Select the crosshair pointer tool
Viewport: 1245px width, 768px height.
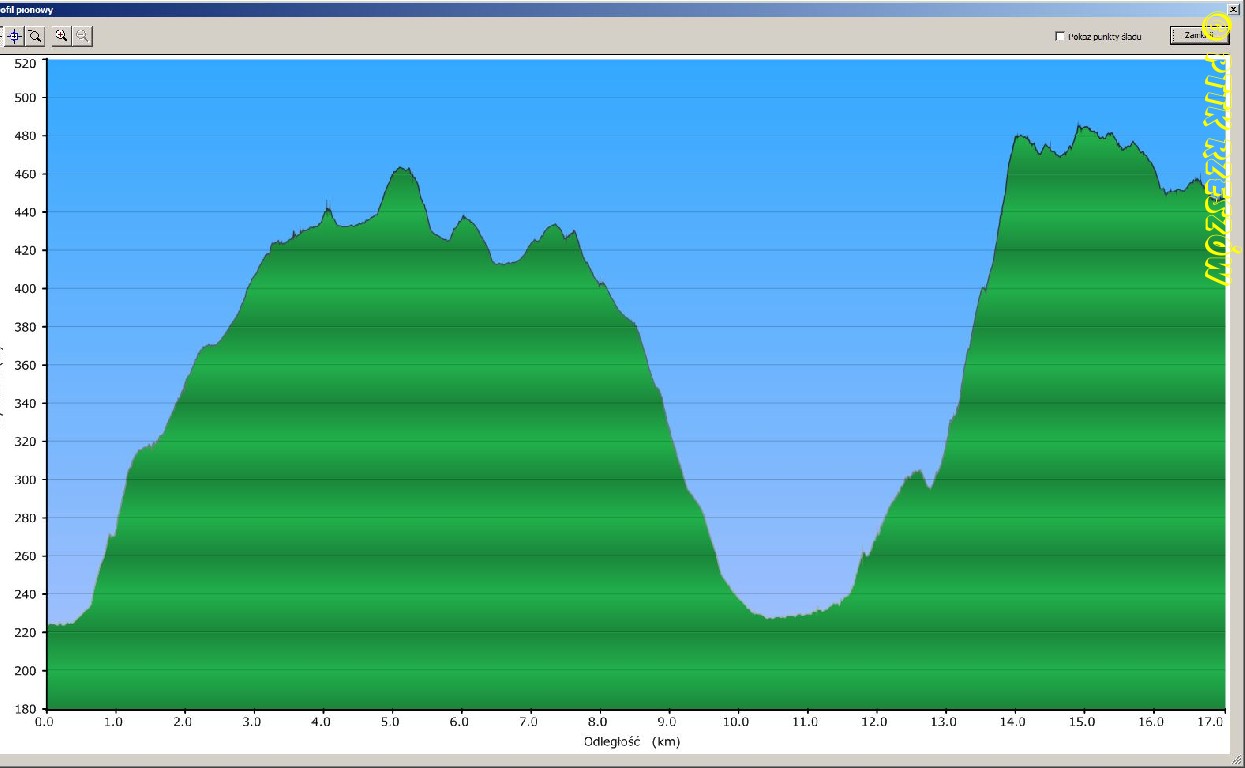coord(14,36)
